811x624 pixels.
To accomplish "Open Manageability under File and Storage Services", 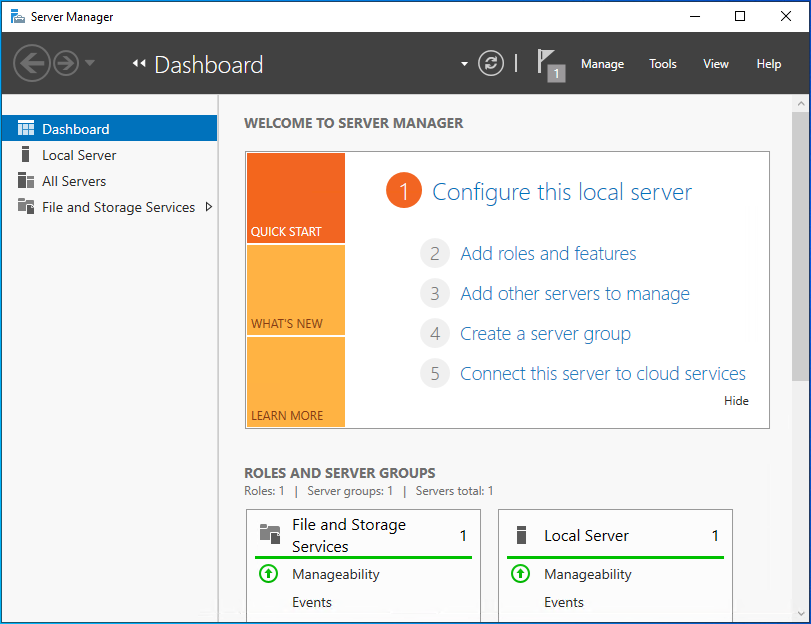I will tap(336, 574).
